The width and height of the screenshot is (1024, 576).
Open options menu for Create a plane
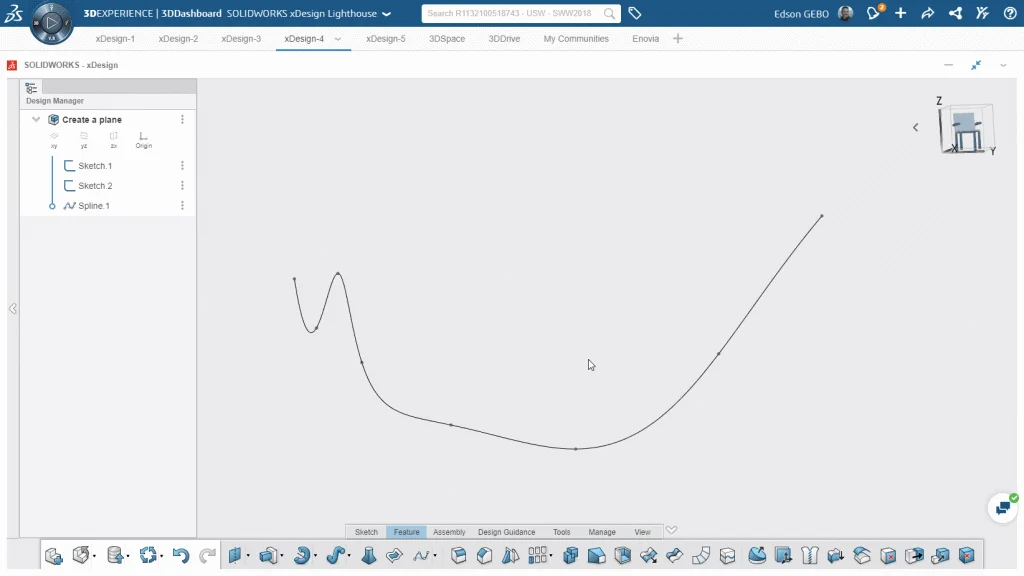(182, 120)
